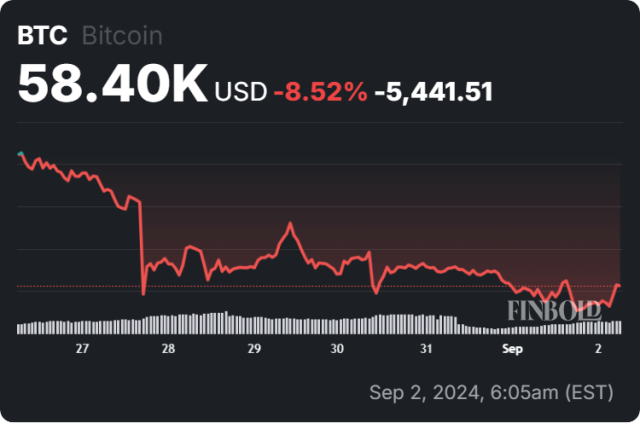Screen dimensions: 640x423
Task: Click the green starting dot on chart
Action: [21, 154]
